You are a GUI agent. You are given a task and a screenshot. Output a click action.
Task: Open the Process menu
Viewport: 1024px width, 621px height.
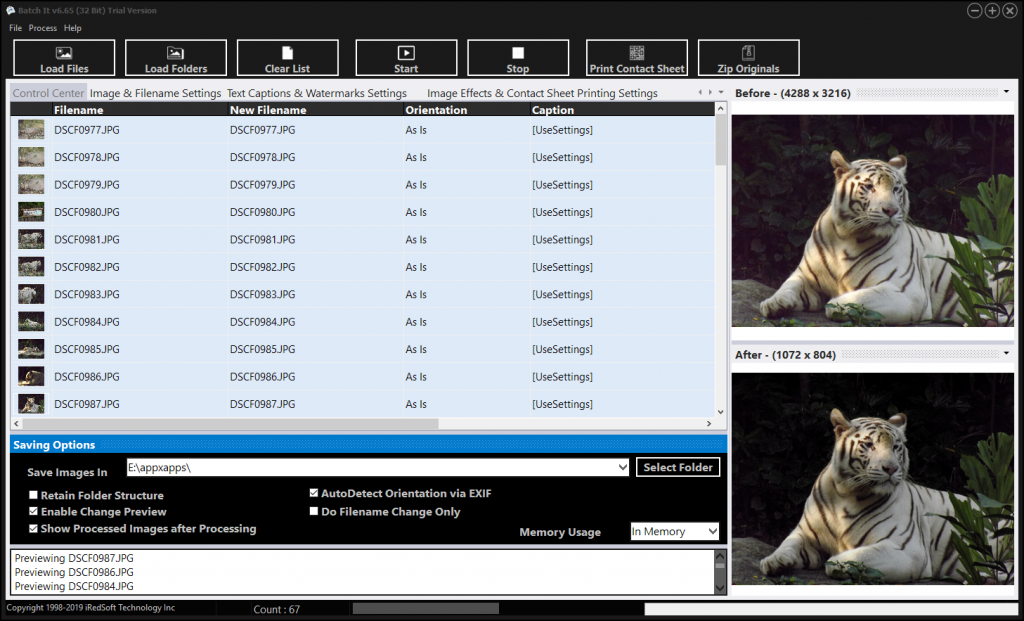point(42,28)
